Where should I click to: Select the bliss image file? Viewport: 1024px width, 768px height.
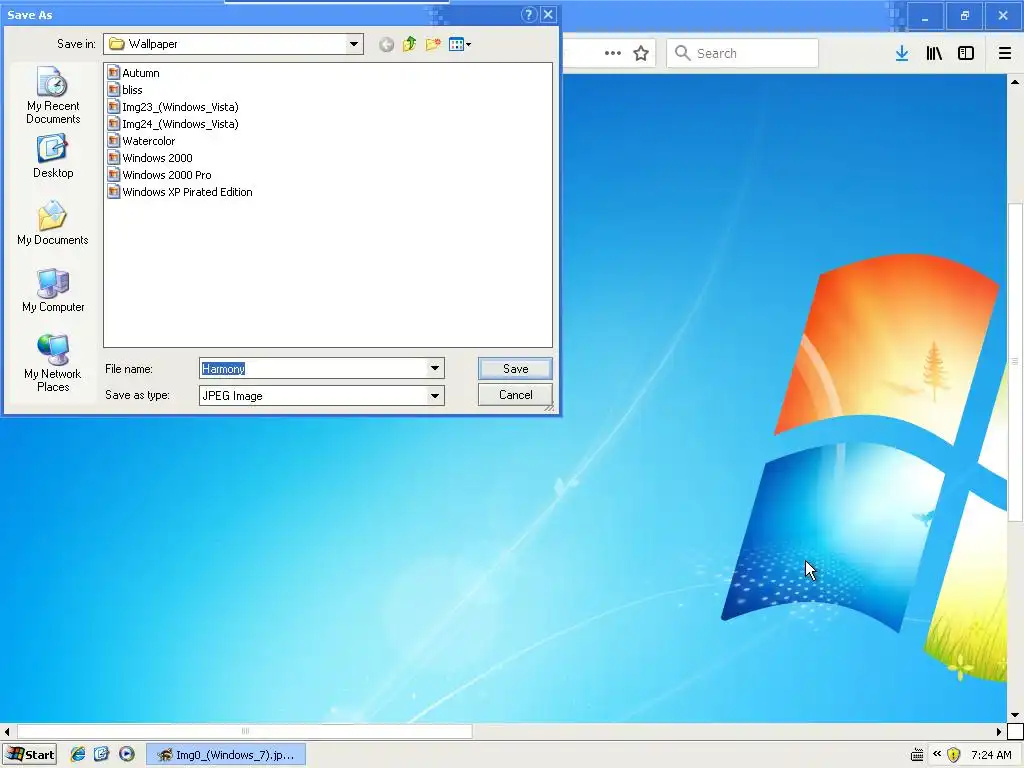pos(125,89)
